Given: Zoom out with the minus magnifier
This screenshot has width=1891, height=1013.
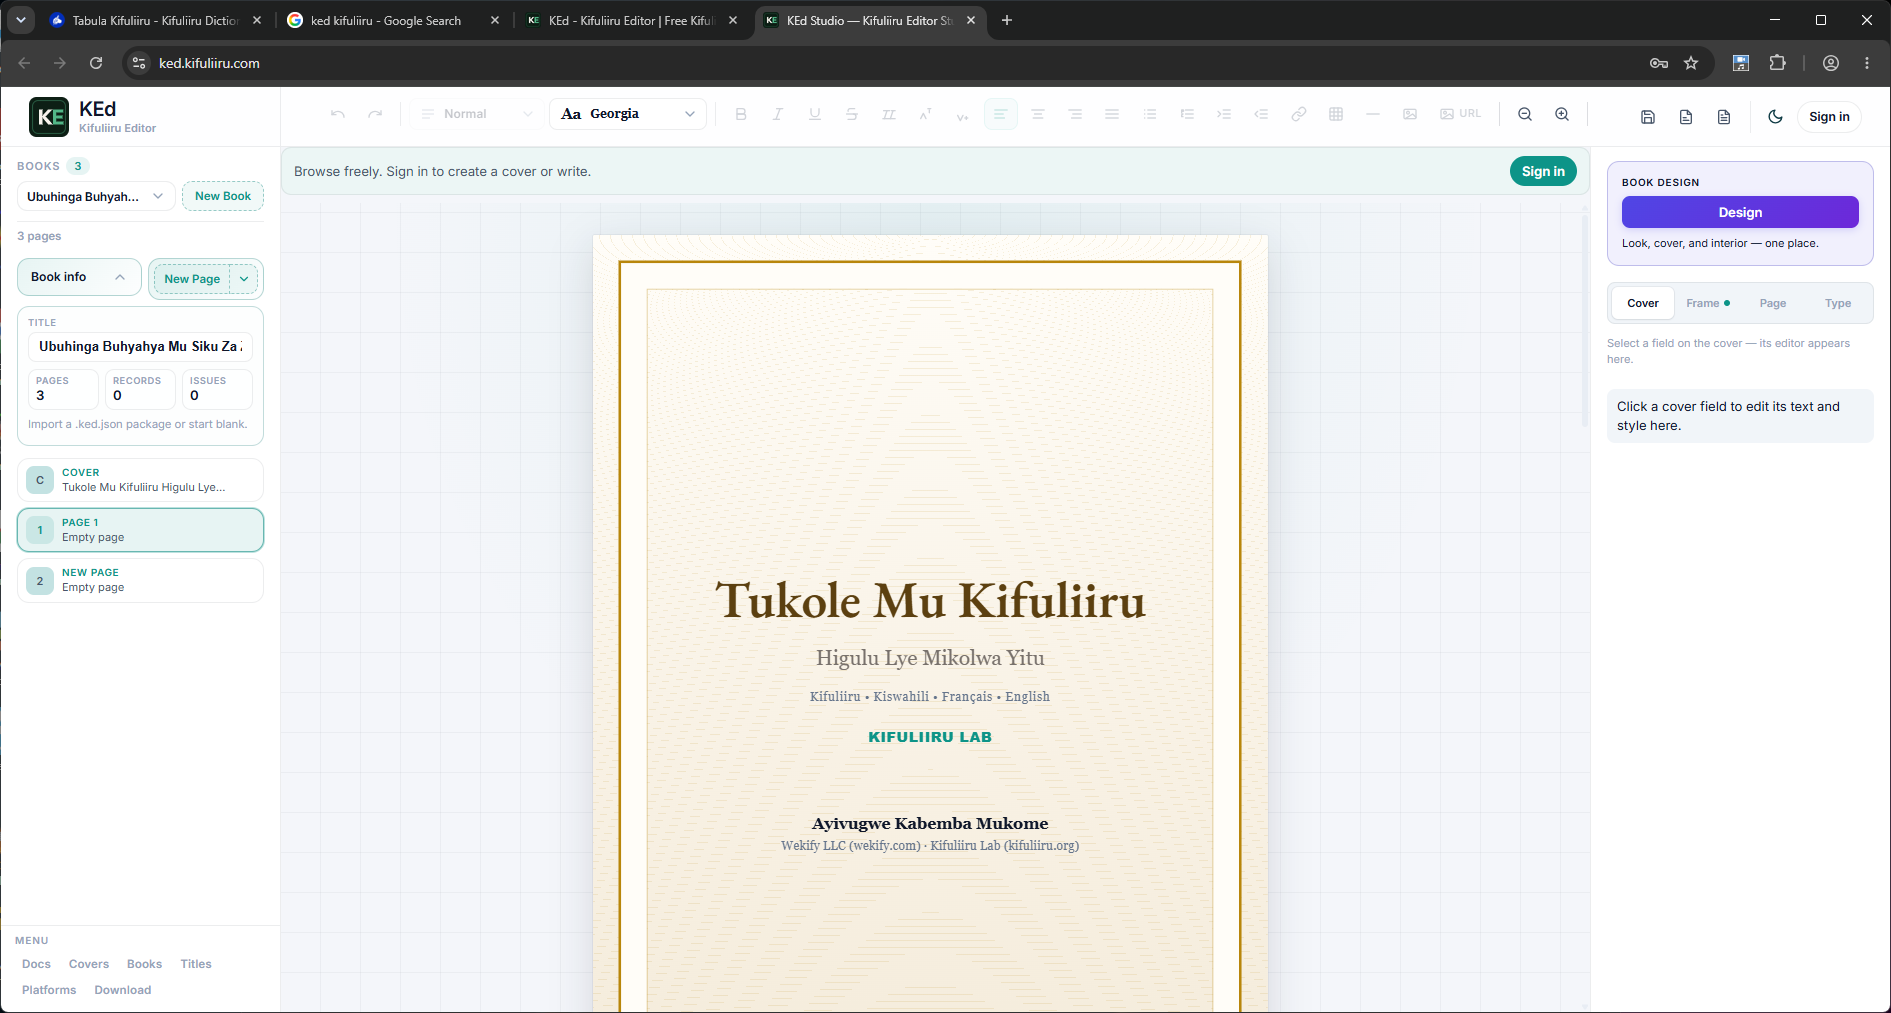Looking at the screenshot, I should [1525, 114].
